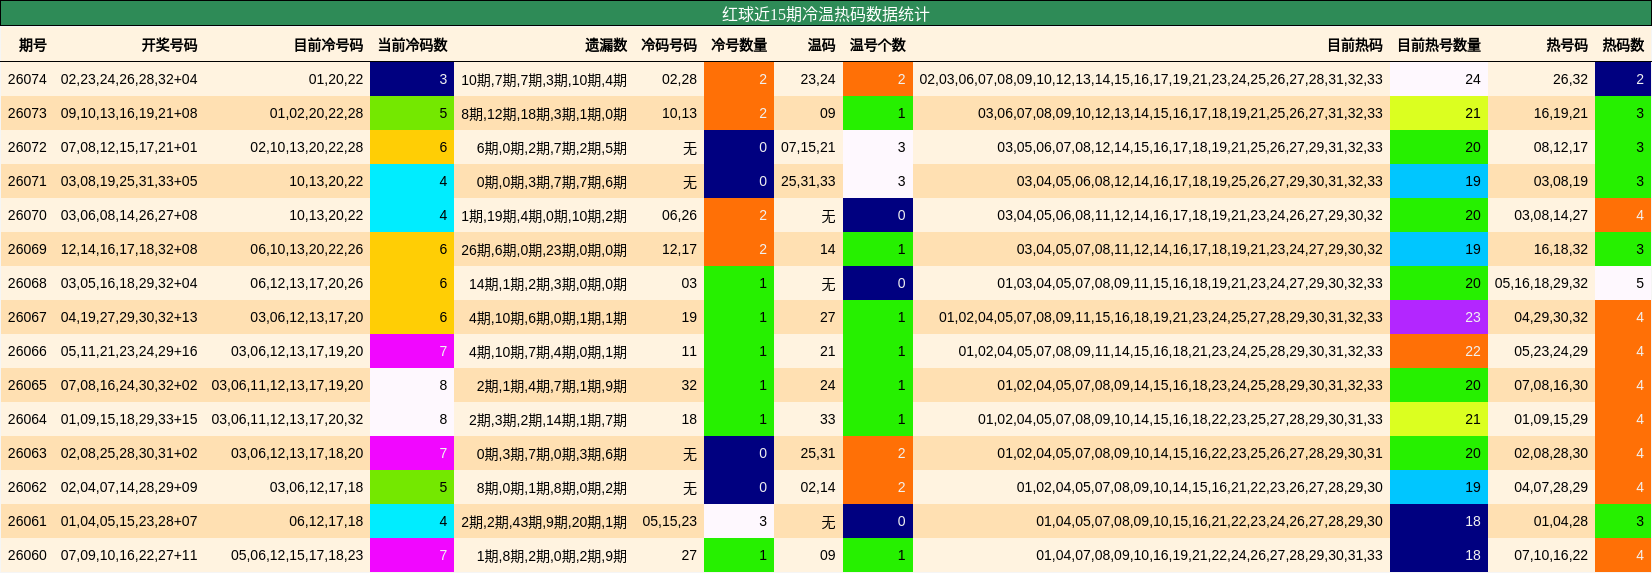Select period number 26060

pyautogui.click(x=27, y=555)
